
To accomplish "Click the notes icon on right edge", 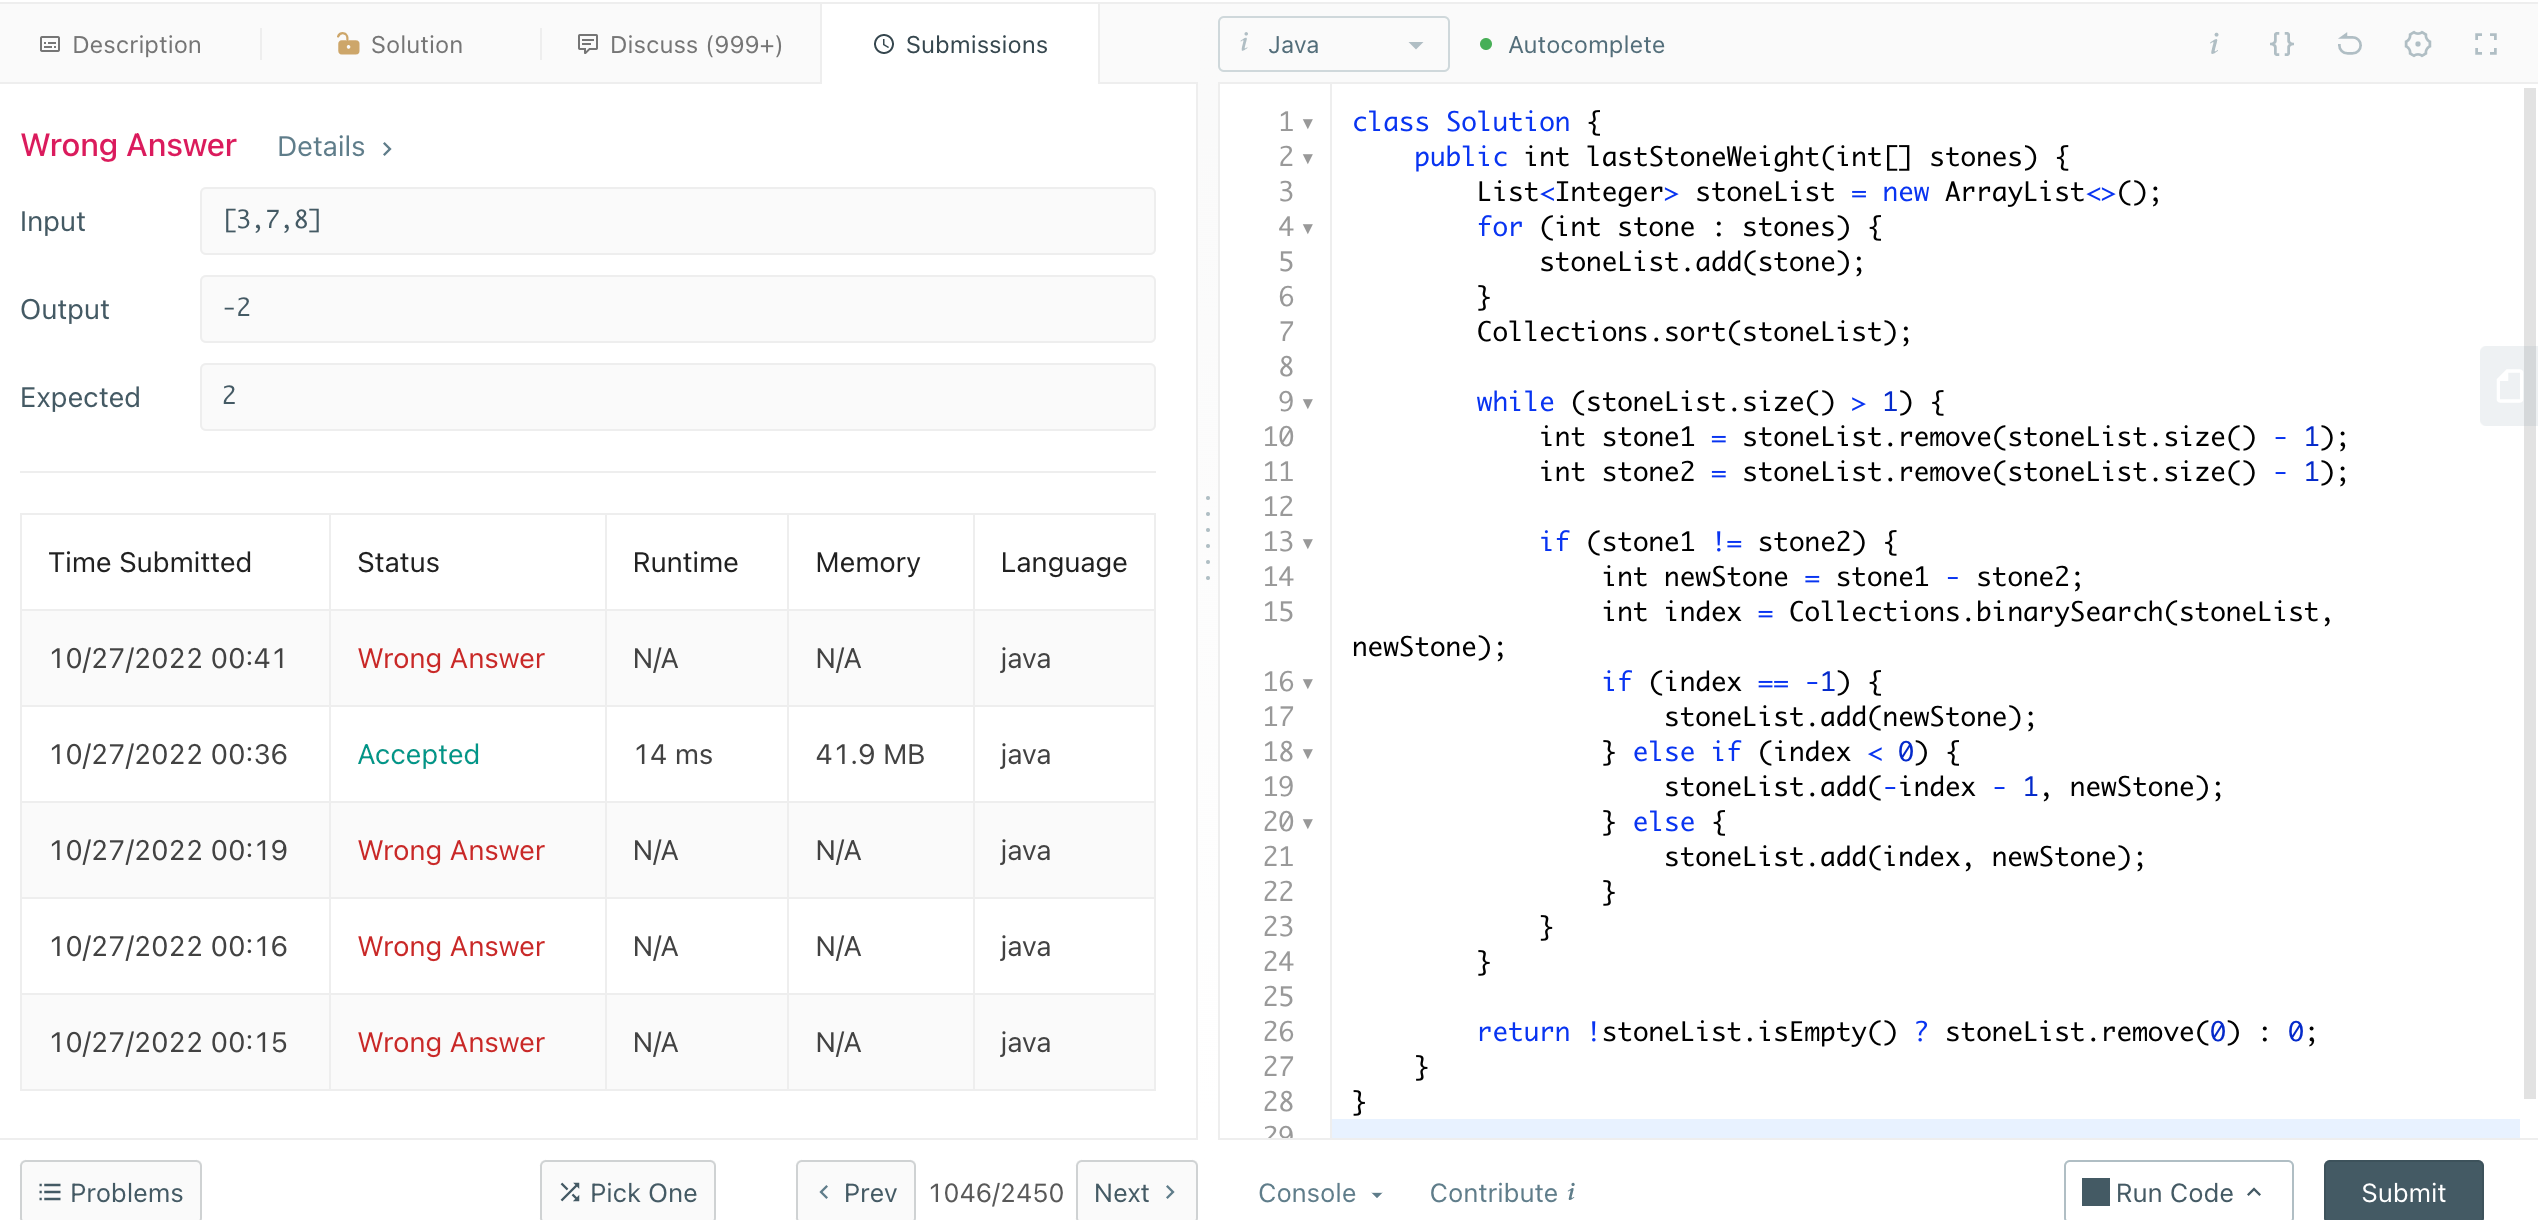I will pos(2510,386).
